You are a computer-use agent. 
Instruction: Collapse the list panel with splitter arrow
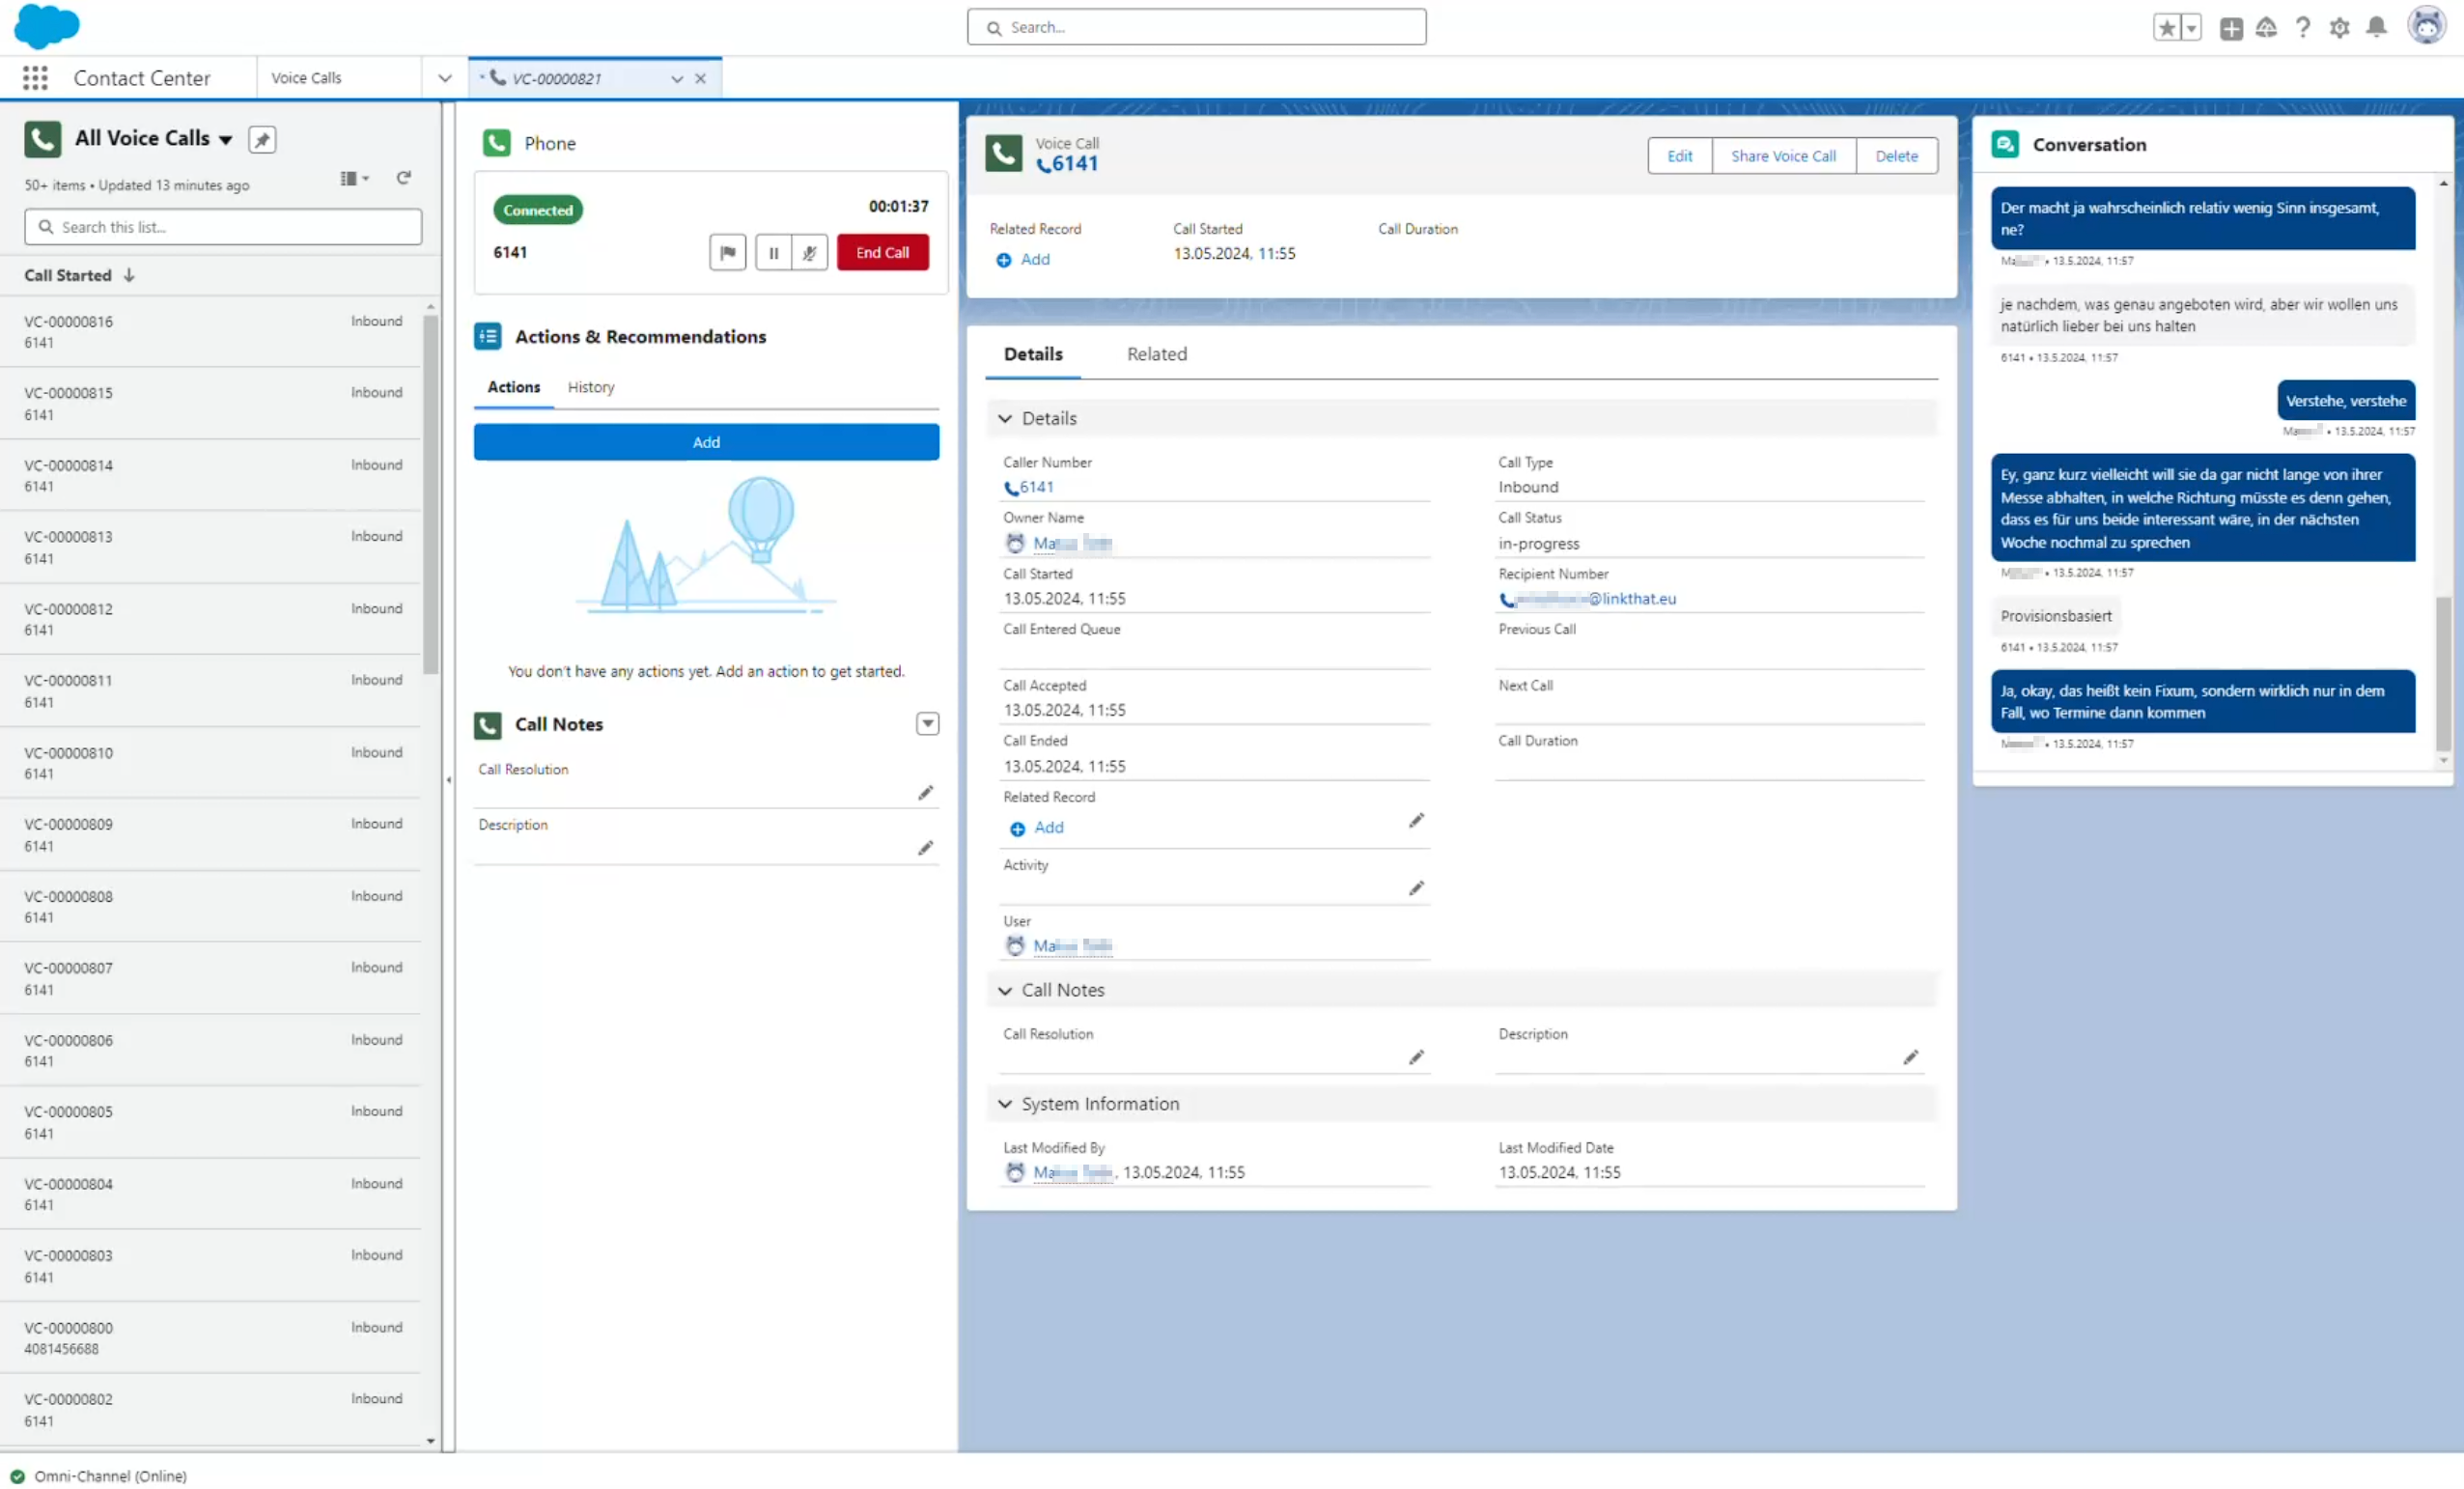tap(449, 780)
